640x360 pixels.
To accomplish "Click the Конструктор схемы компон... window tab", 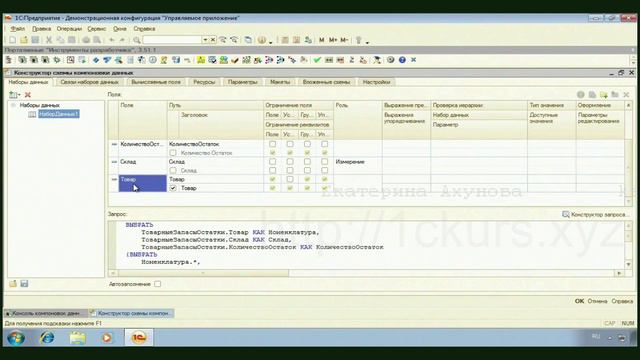I will (x=131, y=313).
